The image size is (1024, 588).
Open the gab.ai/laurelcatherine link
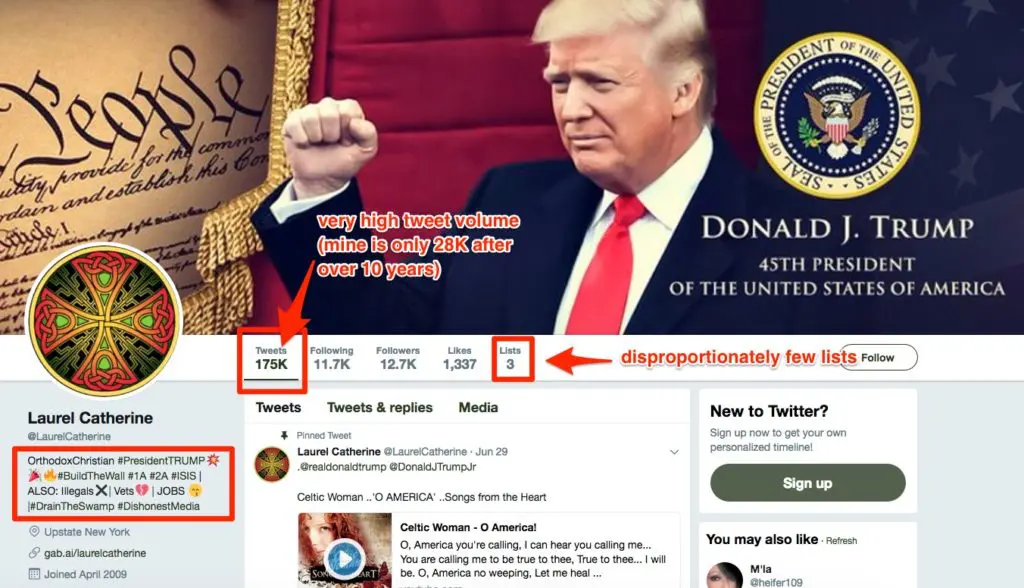click(x=95, y=553)
